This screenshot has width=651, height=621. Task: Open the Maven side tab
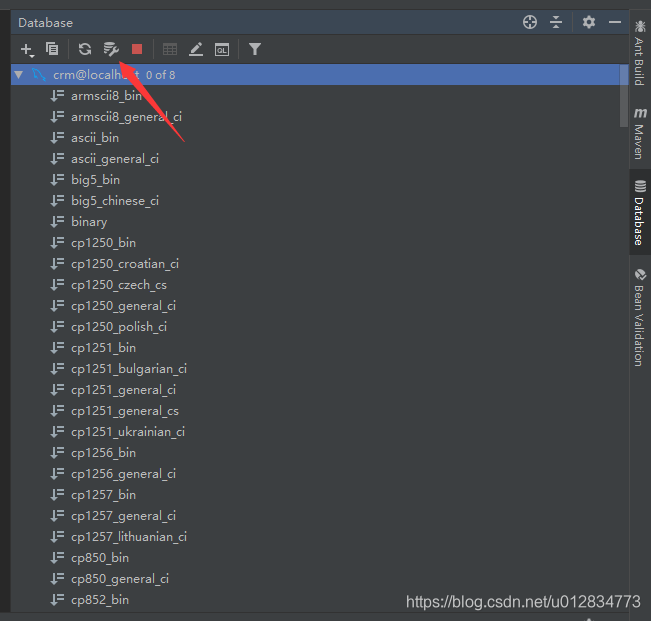pyautogui.click(x=640, y=133)
